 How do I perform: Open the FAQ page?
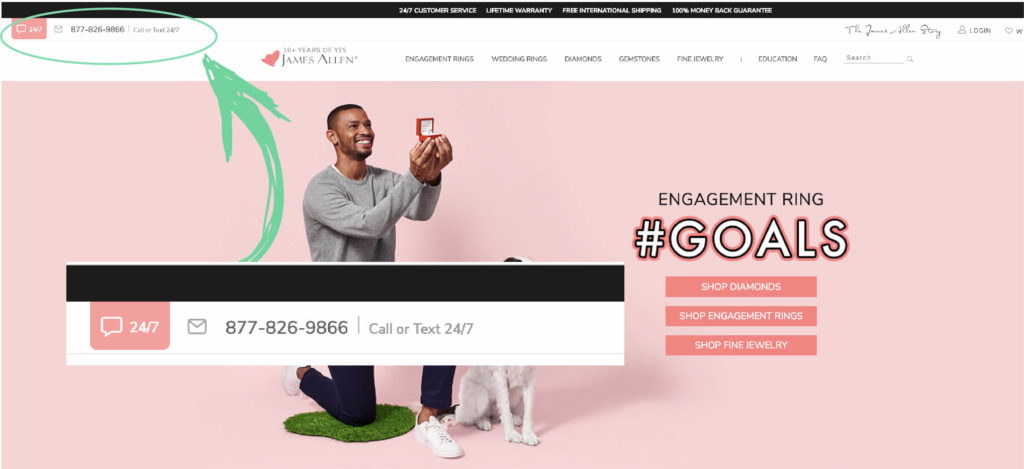pos(820,59)
